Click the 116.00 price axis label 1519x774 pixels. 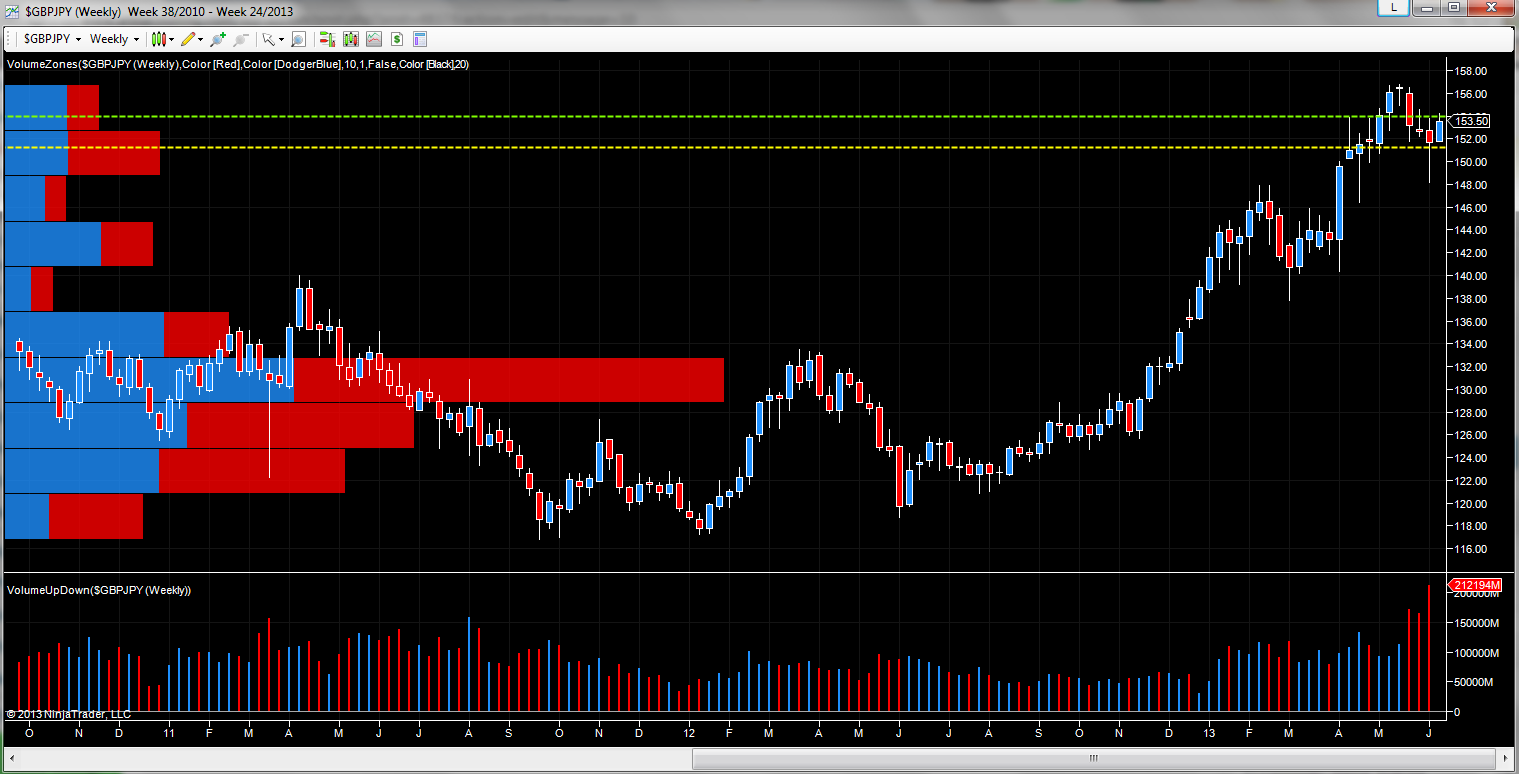1471,550
